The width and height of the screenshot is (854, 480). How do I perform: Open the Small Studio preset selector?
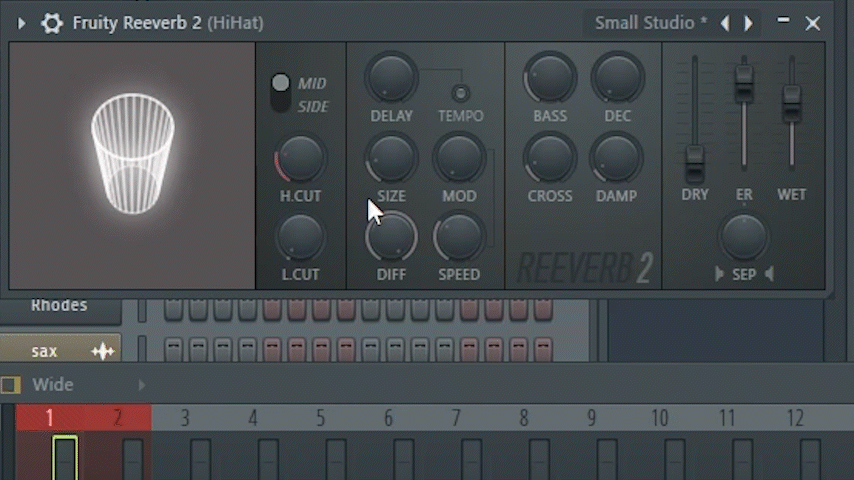click(650, 23)
